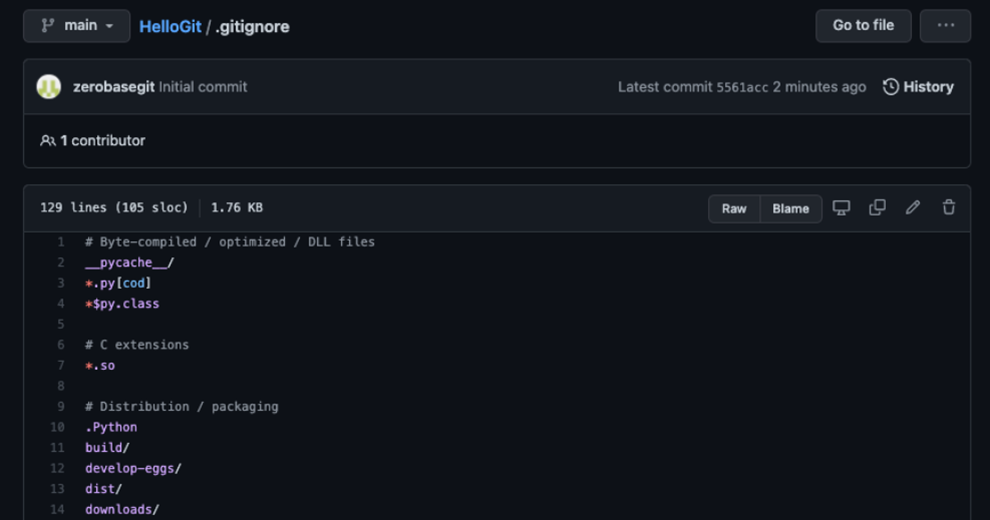
Task: Open the Blame view
Action: 790,209
